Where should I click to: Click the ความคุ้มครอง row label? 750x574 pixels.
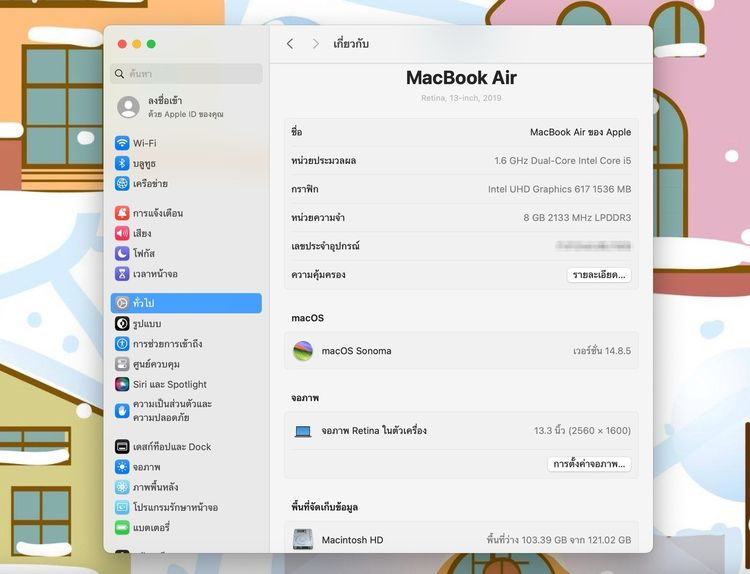[x=318, y=275]
